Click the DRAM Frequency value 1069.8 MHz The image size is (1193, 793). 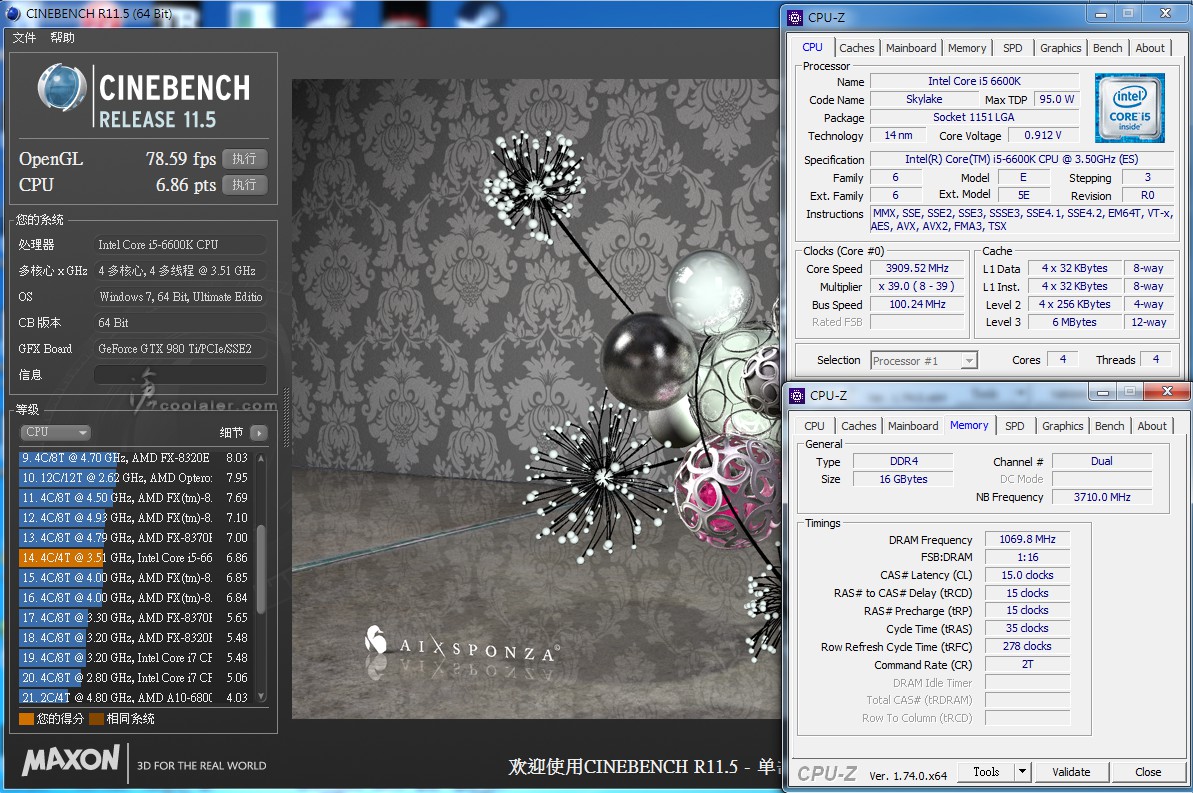pos(1027,540)
